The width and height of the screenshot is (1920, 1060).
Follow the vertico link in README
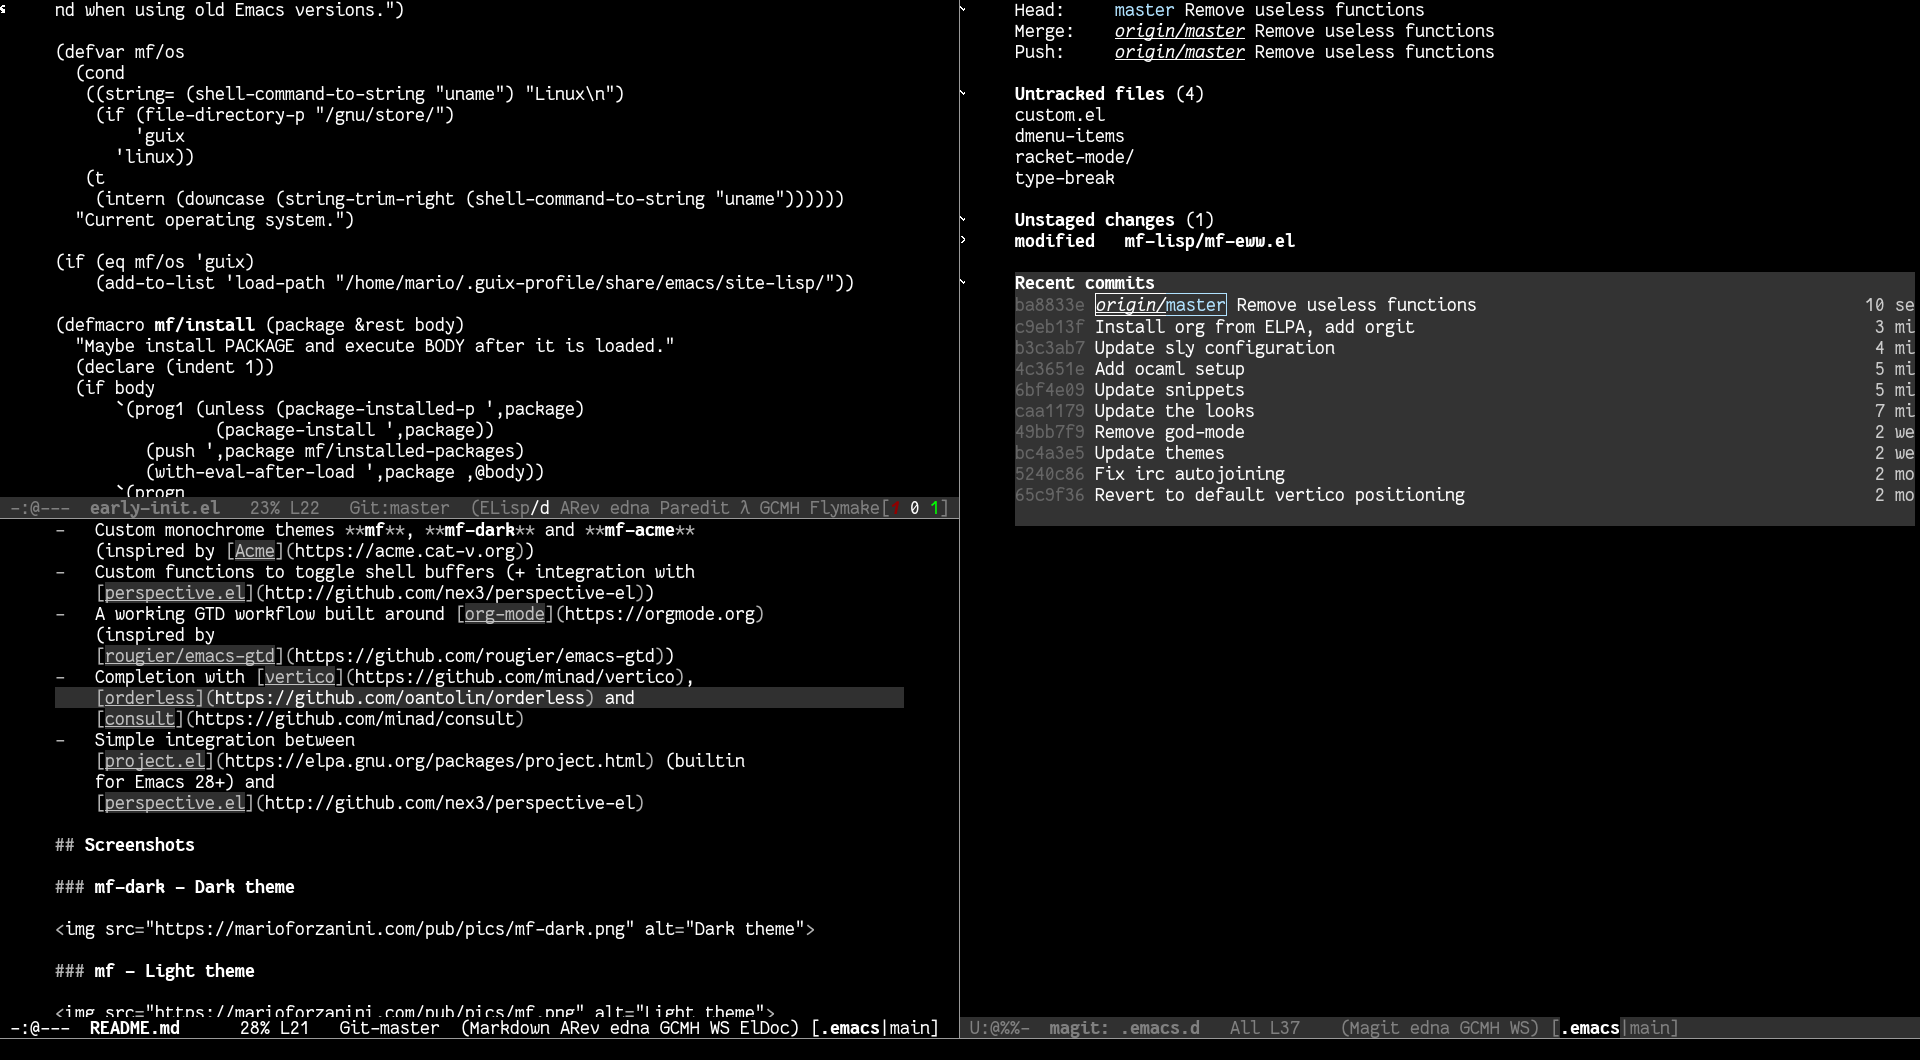click(300, 677)
